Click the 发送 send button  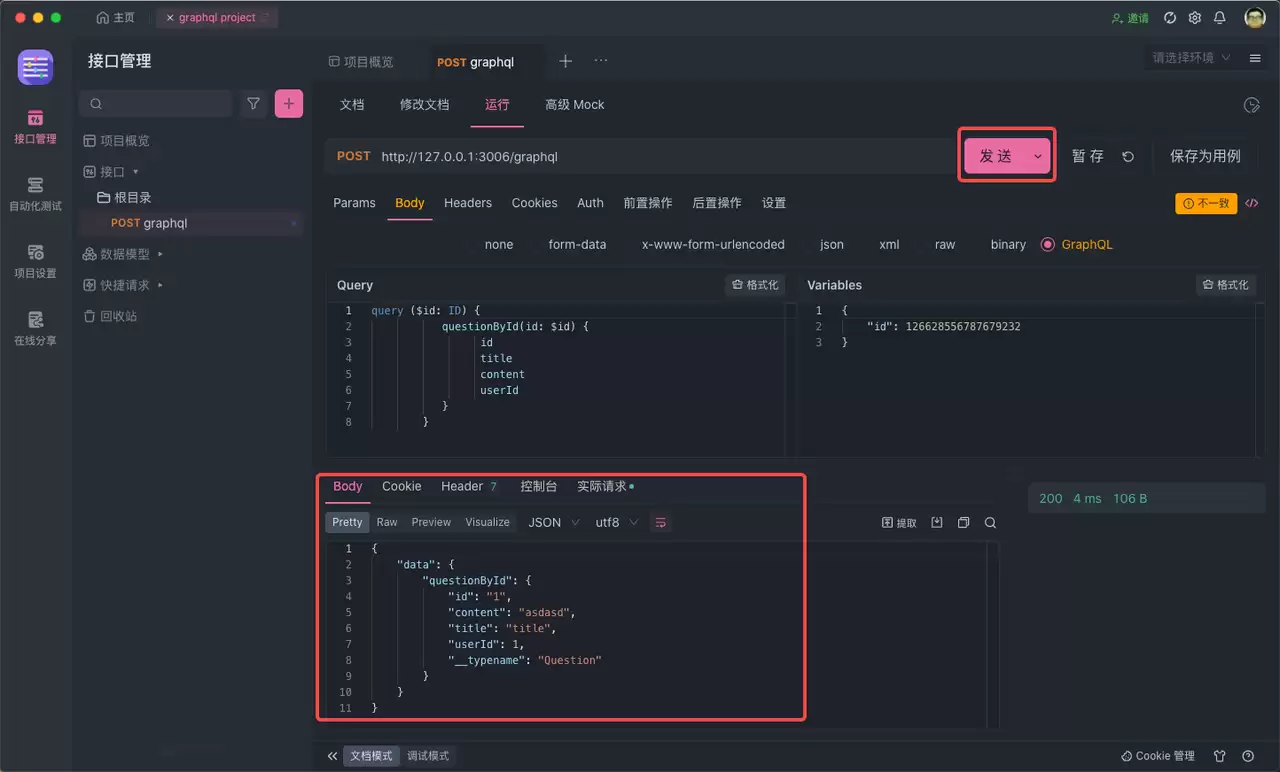tap(995, 156)
